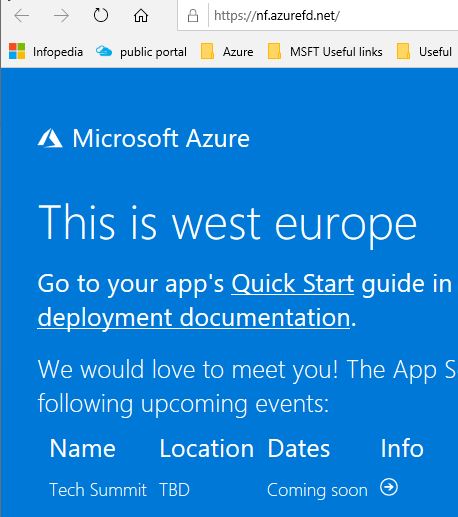Click the padlock site security icon
458x517 pixels.
point(193,16)
